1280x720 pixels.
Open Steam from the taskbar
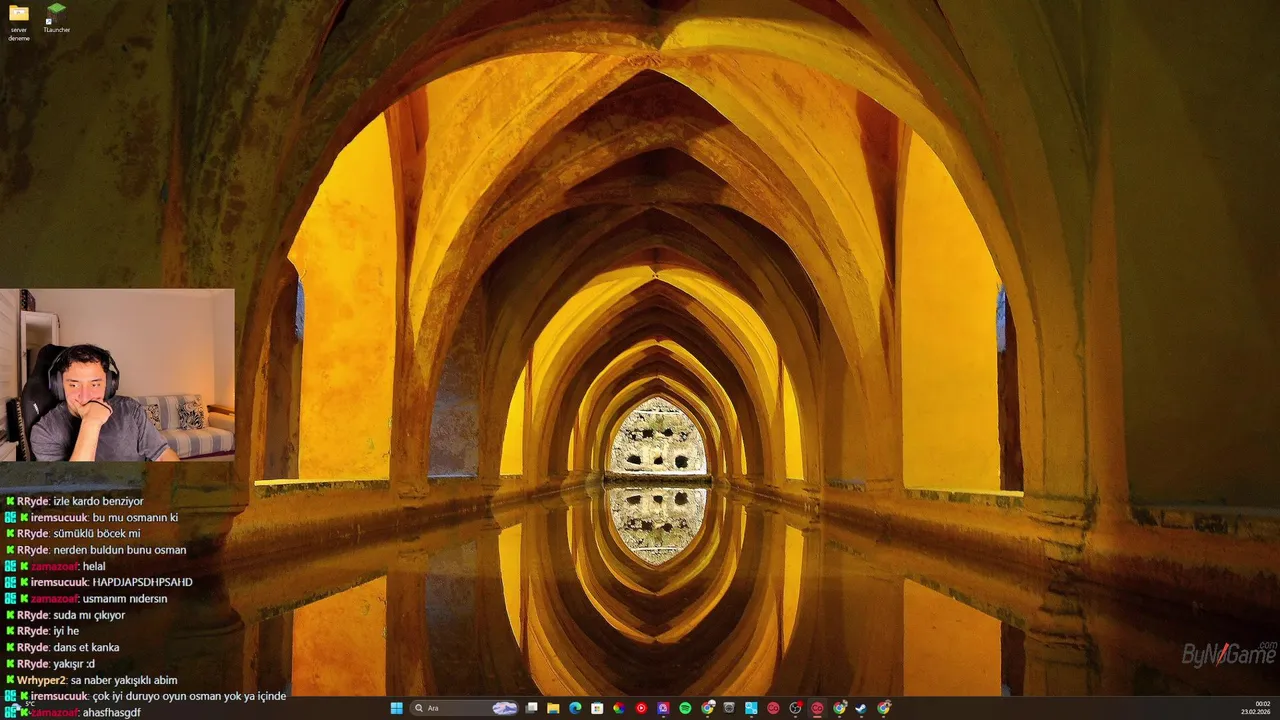point(861,708)
